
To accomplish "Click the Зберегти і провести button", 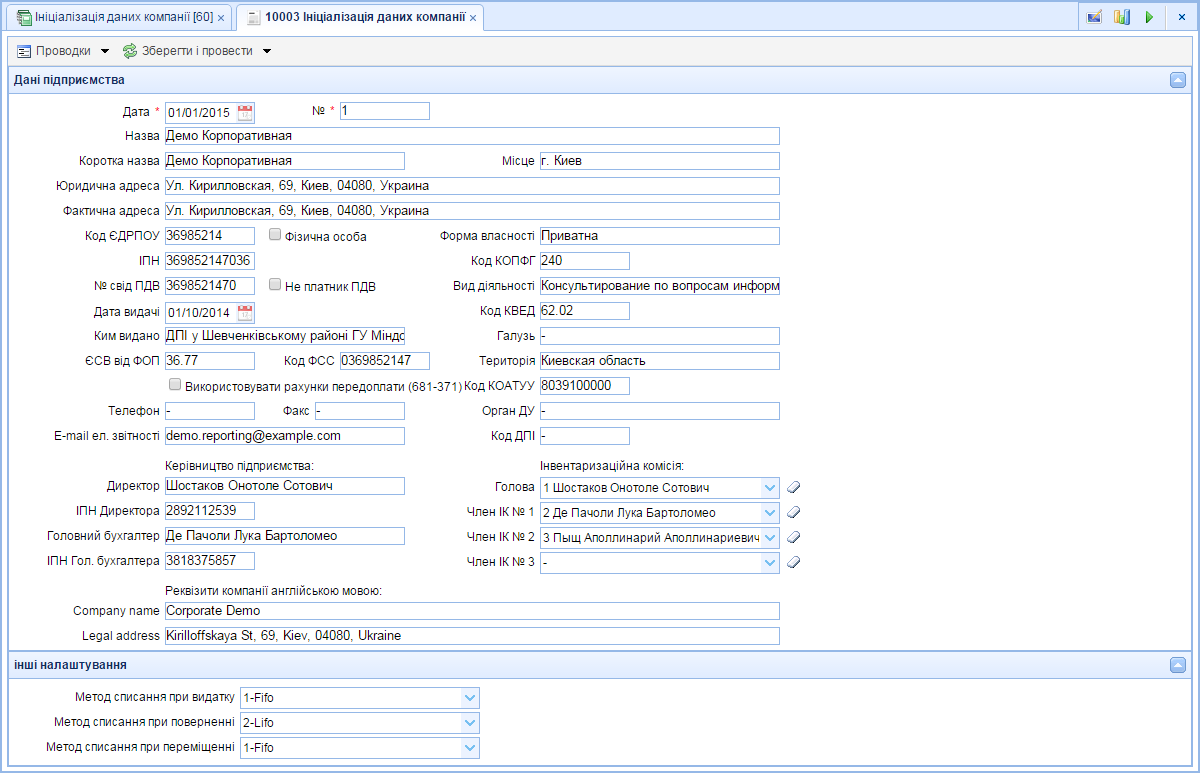I will [x=197, y=51].
